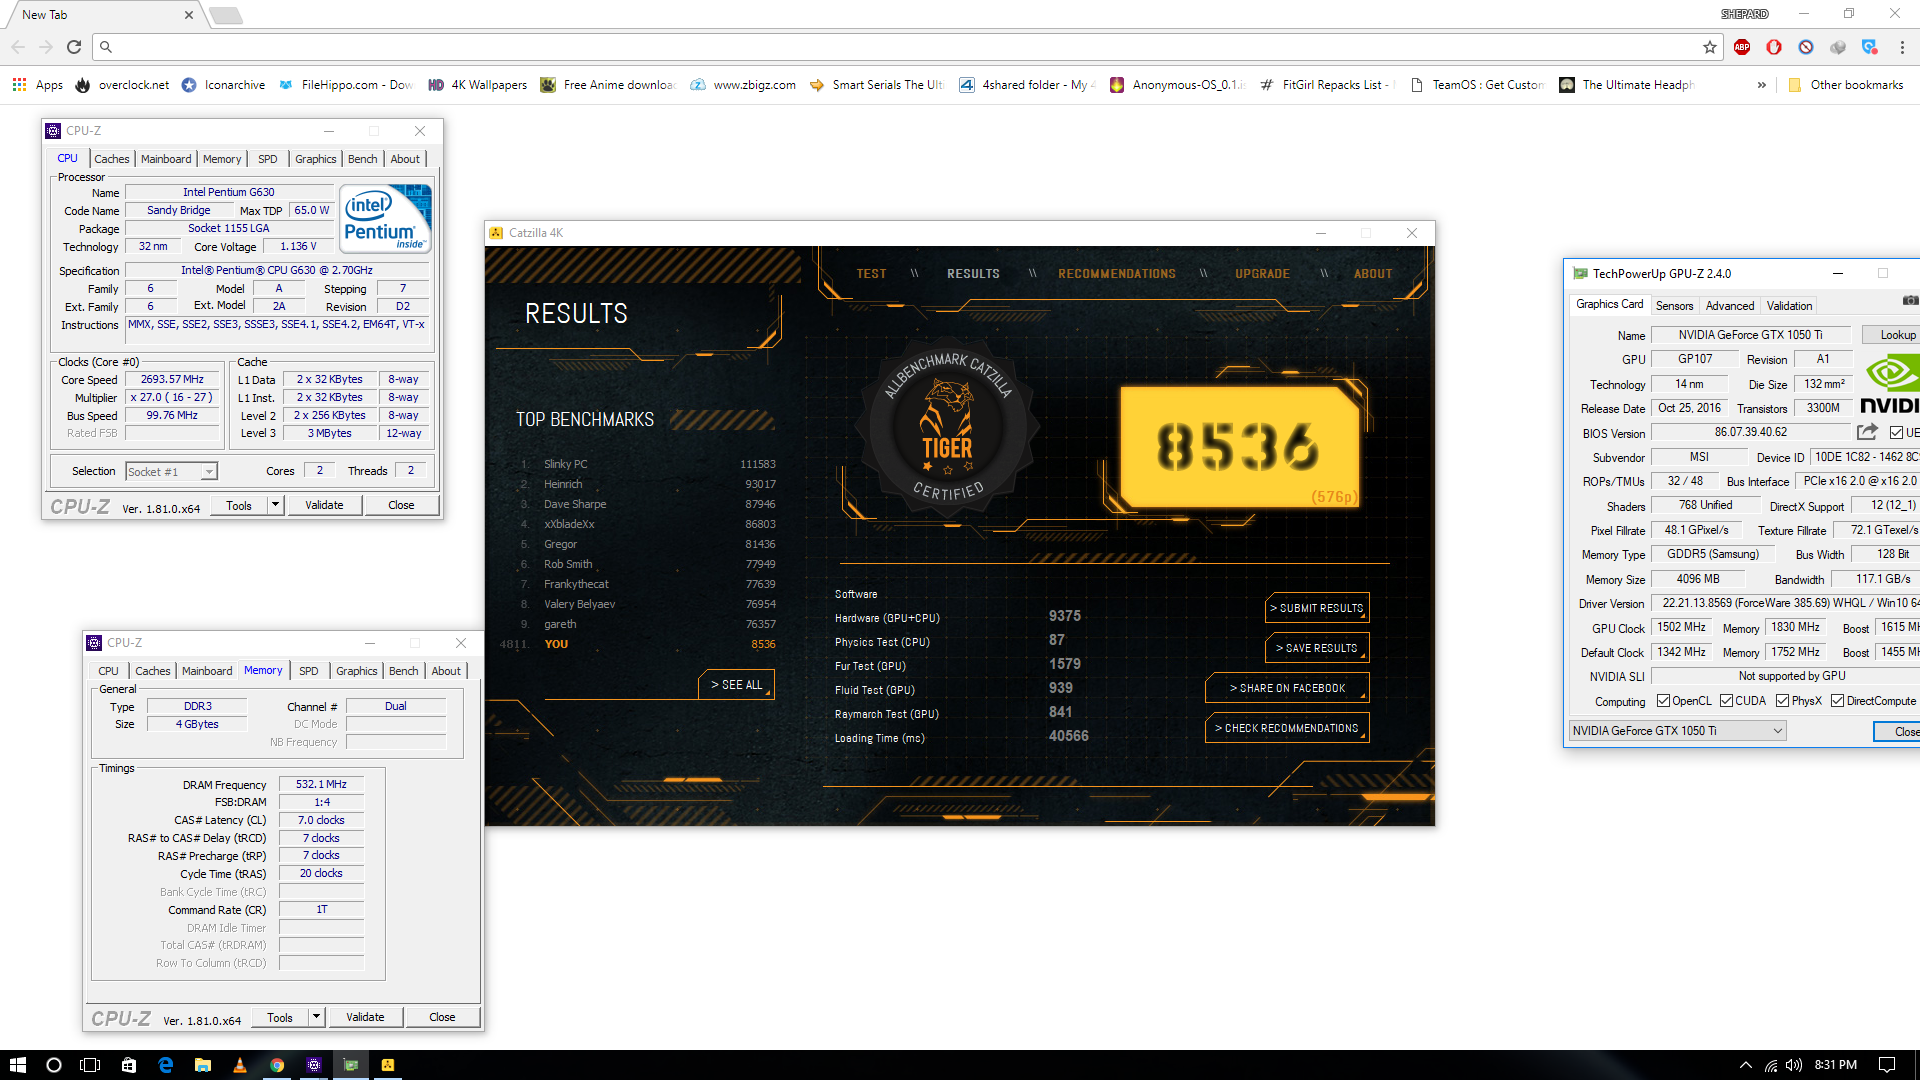The image size is (1920, 1080).
Task: Expand GPU selection dropdown in GPU-Z
Action: tap(1777, 731)
